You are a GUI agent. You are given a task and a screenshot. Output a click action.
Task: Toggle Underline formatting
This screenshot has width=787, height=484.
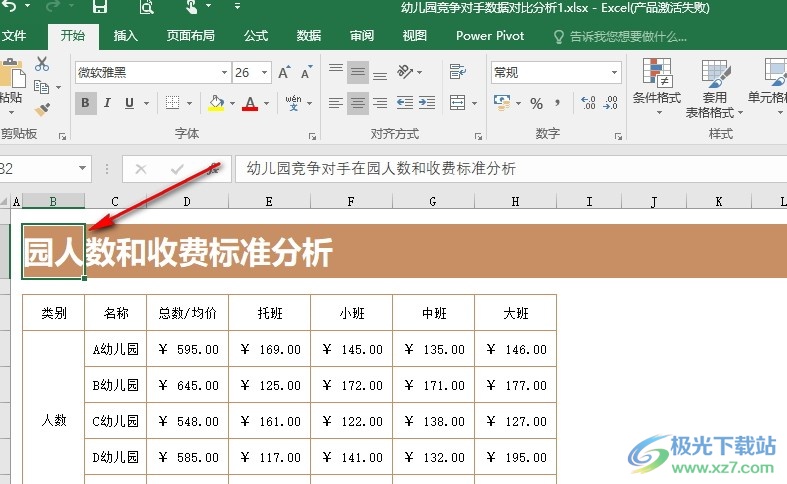(130, 103)
